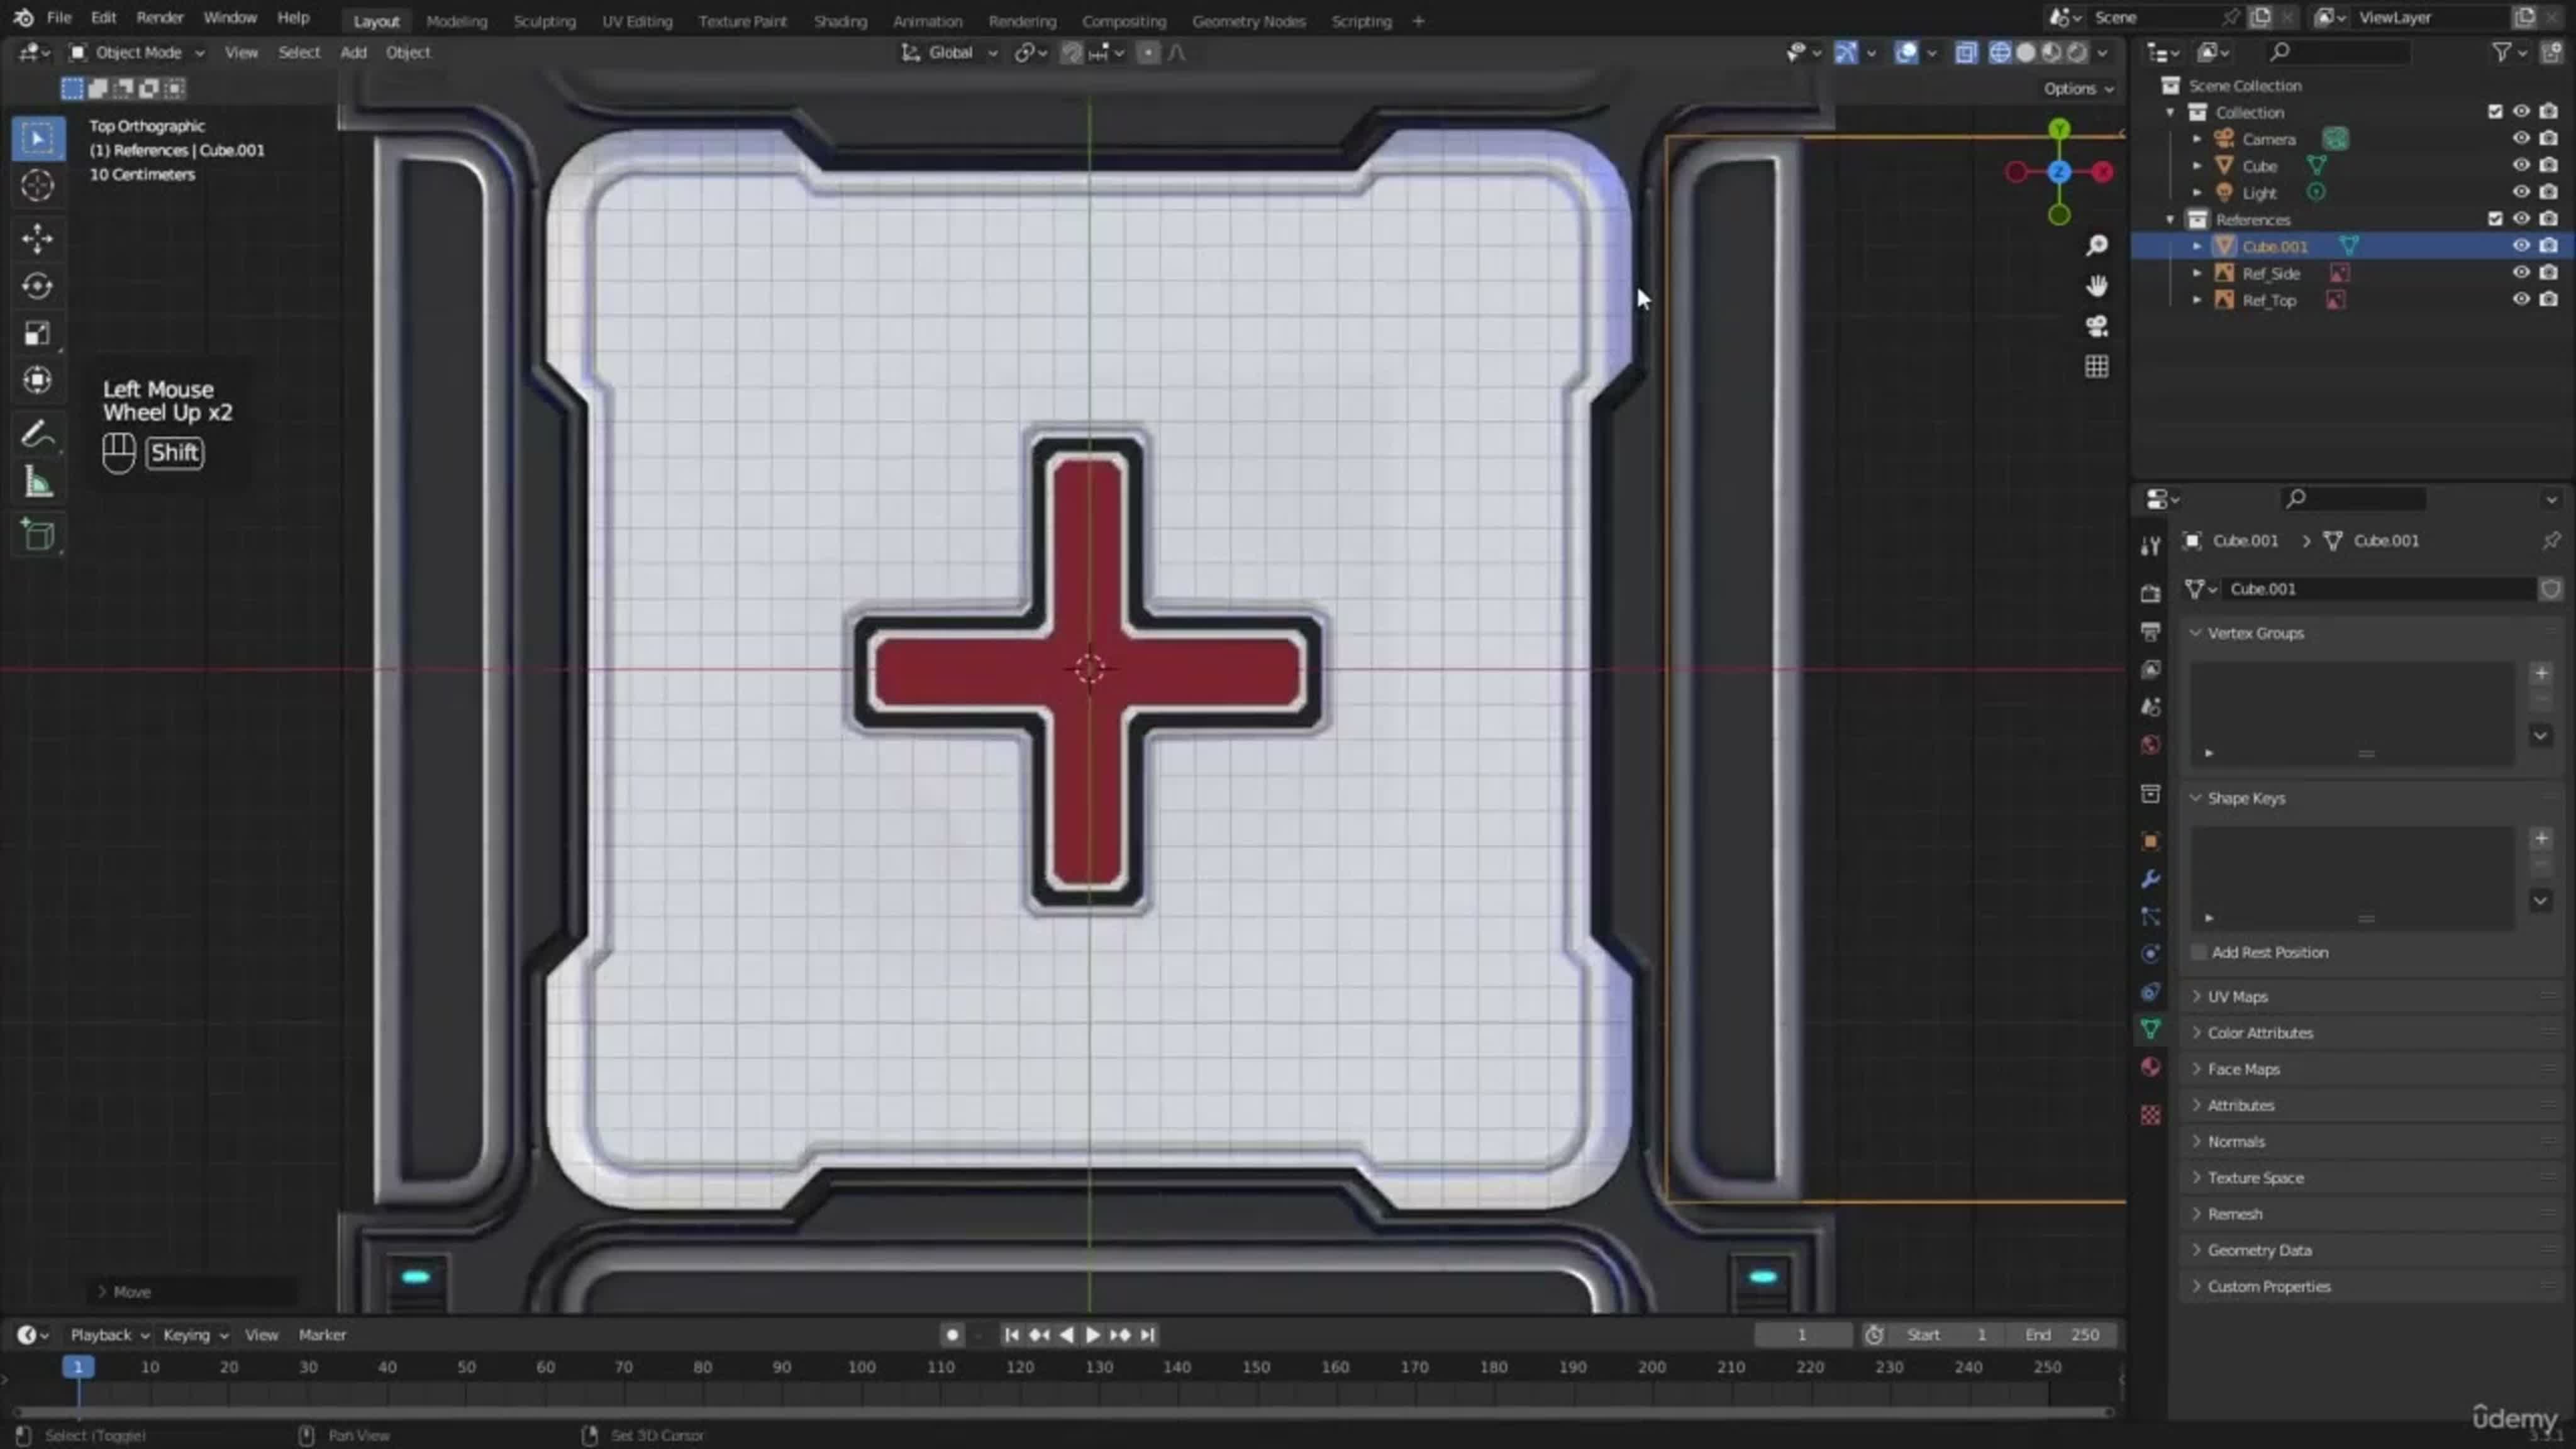2576x1449 pixels.
Task: Hide Ref_Side with eye icon
Action: (x=2521, y=272)
